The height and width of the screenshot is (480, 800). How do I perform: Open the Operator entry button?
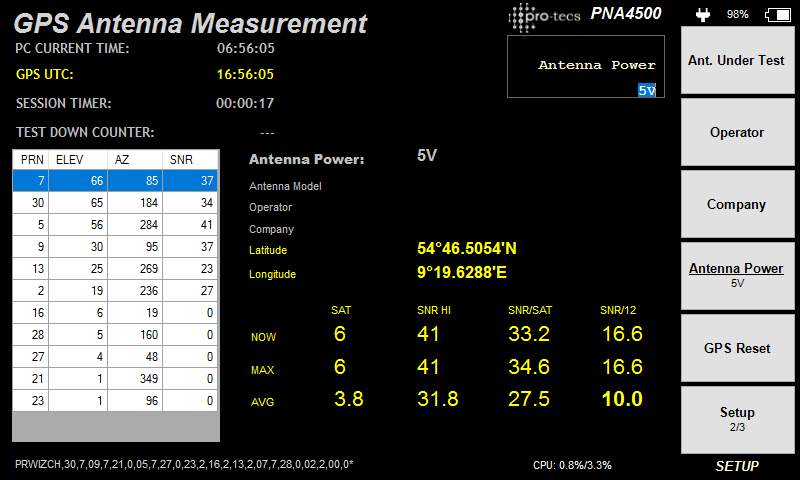[737, 133]
